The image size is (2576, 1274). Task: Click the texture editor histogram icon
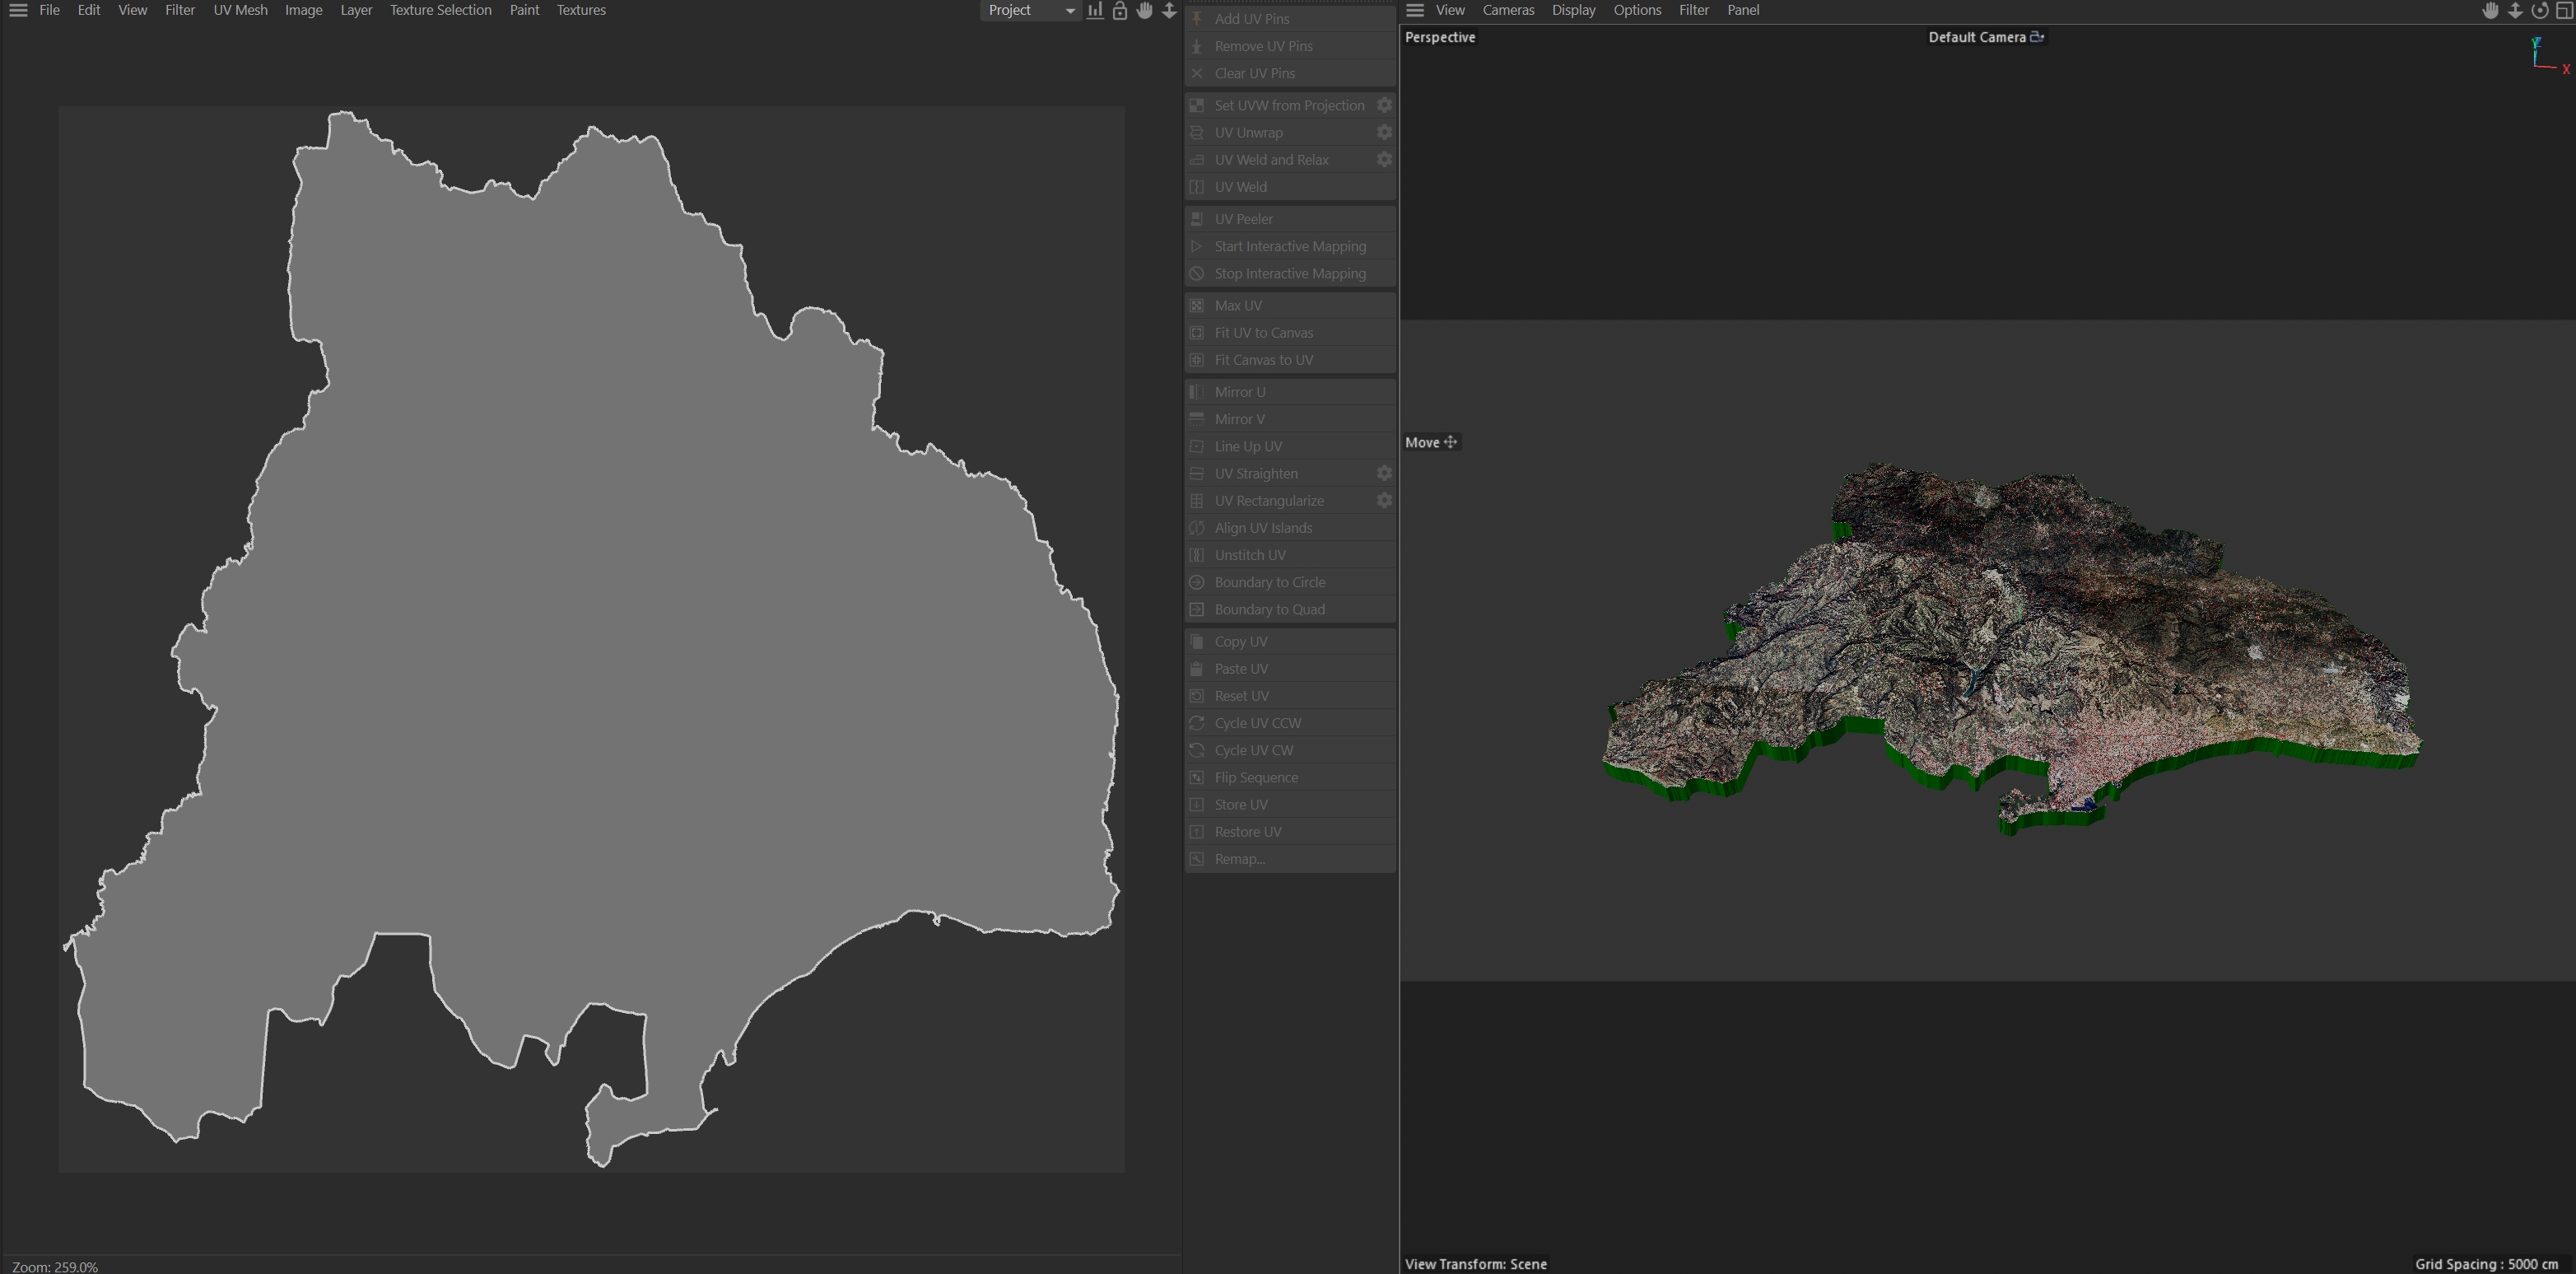pos(1095,10)
